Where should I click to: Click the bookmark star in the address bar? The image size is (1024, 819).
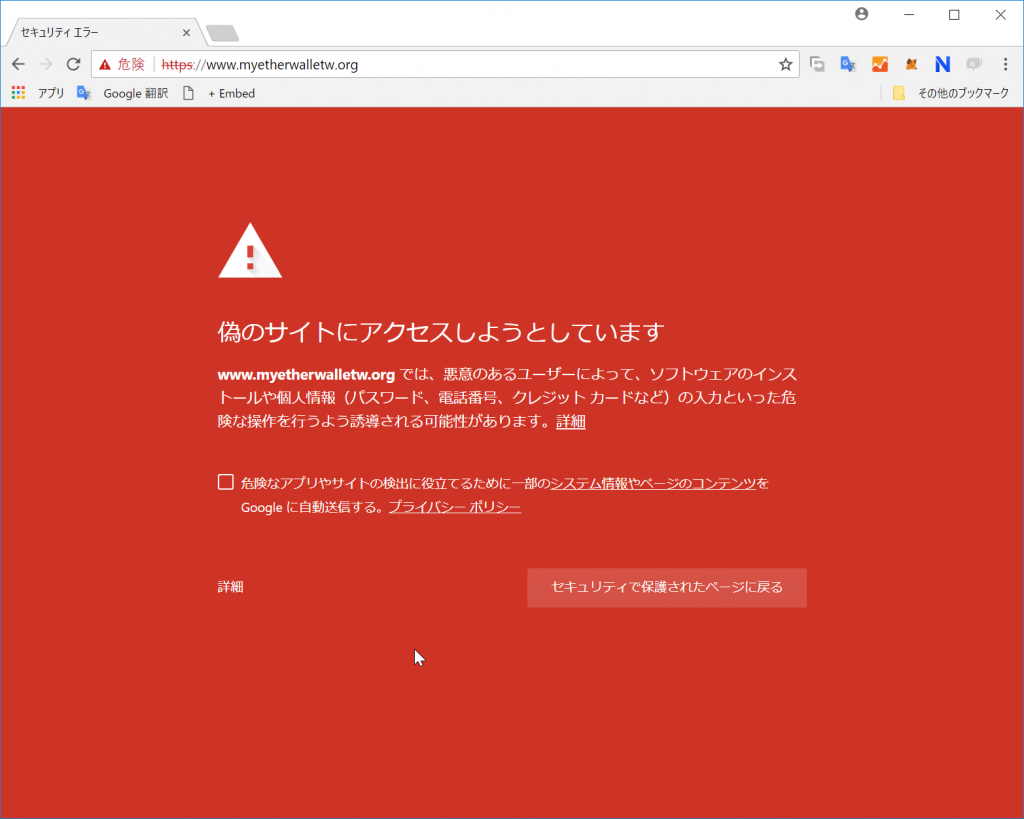pyautogui.click(x=786, y=63)
